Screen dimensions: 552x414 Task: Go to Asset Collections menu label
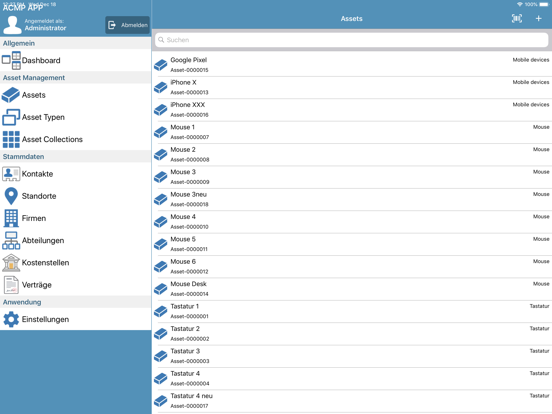coord(52,139)
